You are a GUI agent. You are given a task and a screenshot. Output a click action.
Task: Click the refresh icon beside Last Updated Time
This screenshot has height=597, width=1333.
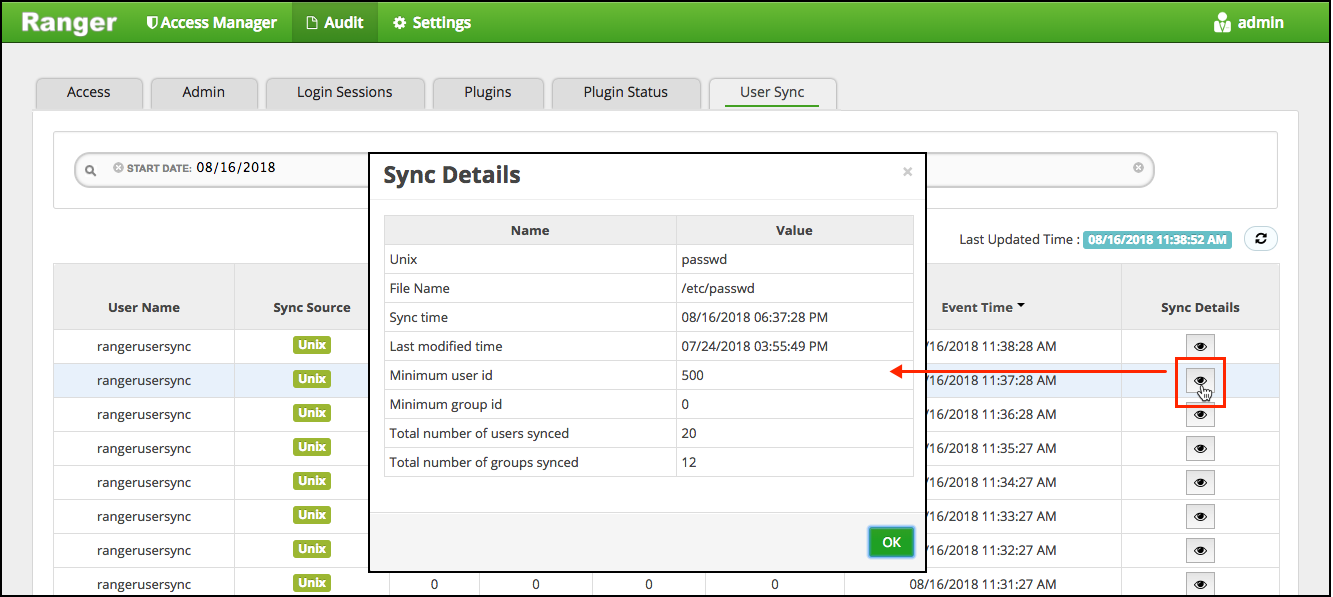pyautogui.click(x=1260, y=239)
